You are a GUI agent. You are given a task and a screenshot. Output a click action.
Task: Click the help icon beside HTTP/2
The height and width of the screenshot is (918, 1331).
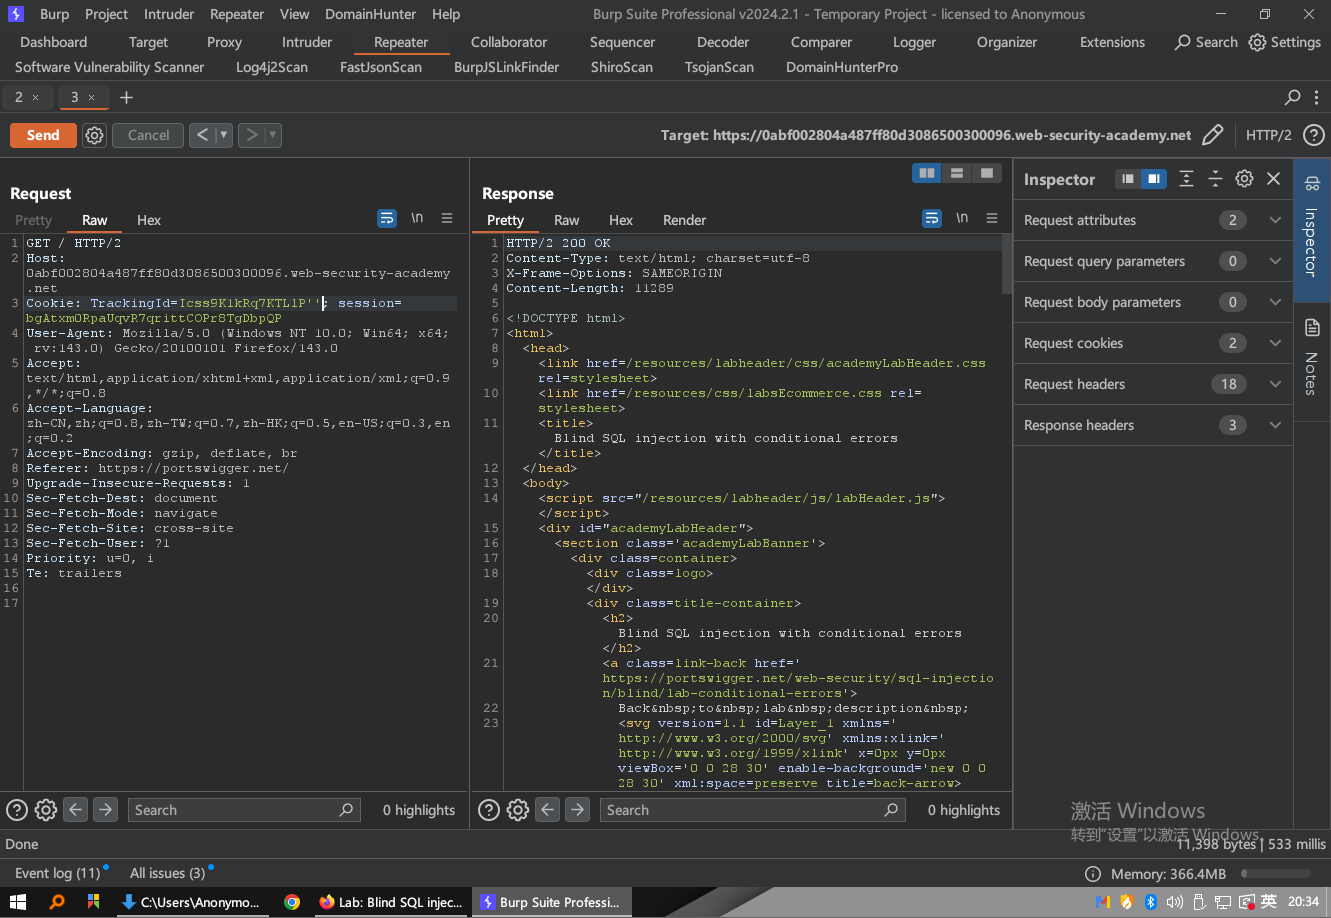[1314, 135]
